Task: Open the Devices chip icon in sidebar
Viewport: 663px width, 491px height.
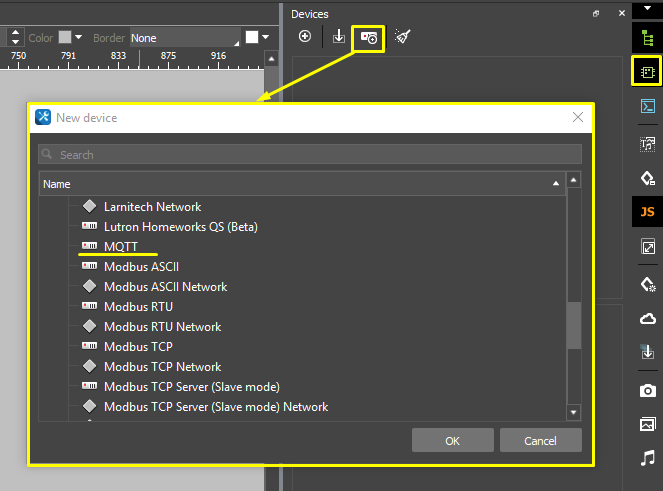Action: click(x=647, y=73)
